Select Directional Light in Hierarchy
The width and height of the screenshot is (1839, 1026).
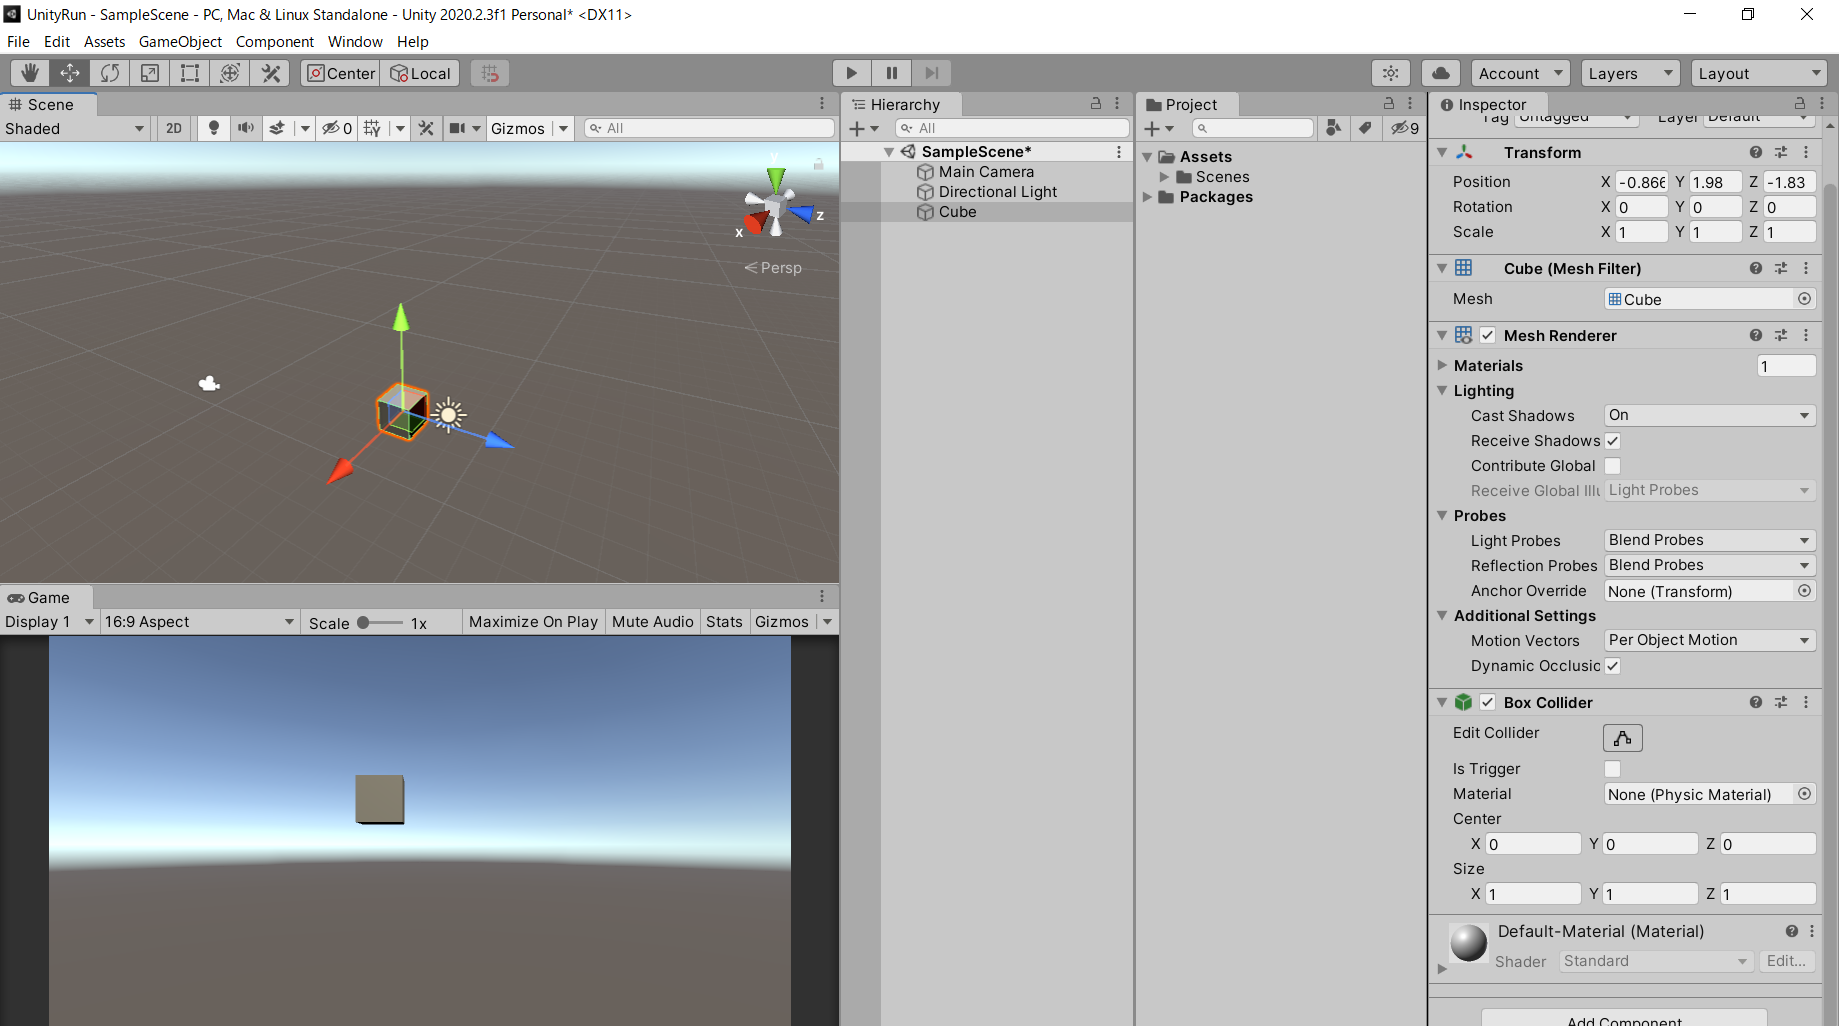tap(997, 192)
